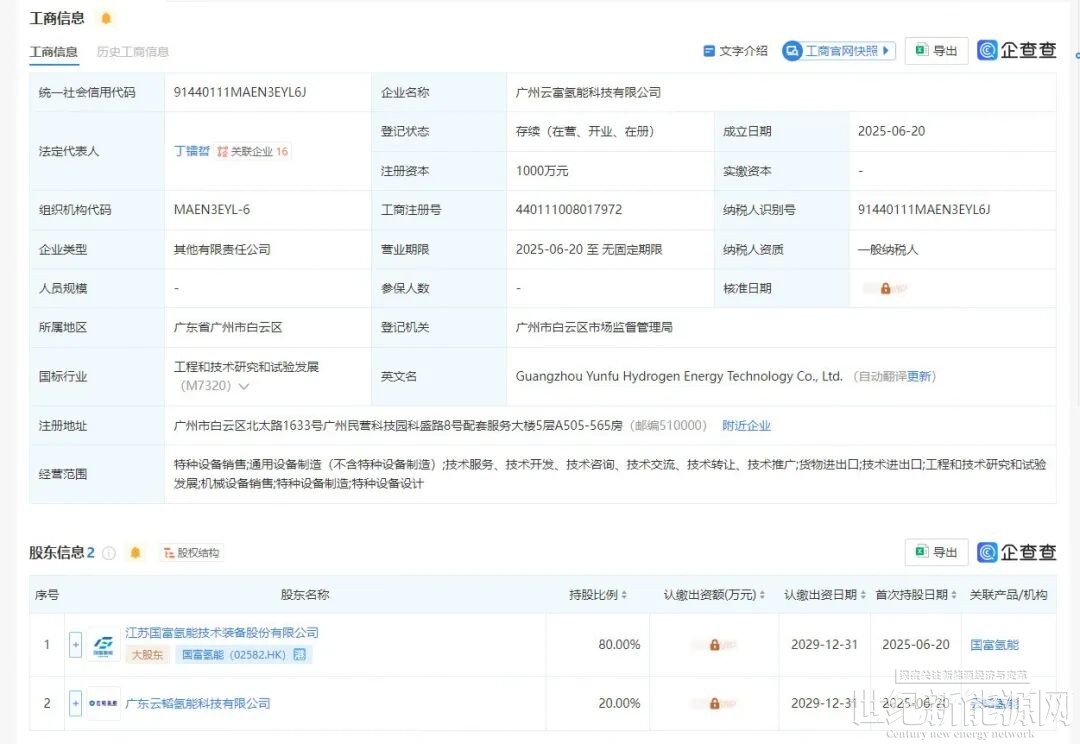Click 广东云韬氢能 company logo thumbnail
The height and width of the screenshot is (744, 1080).
click(103, 703)
